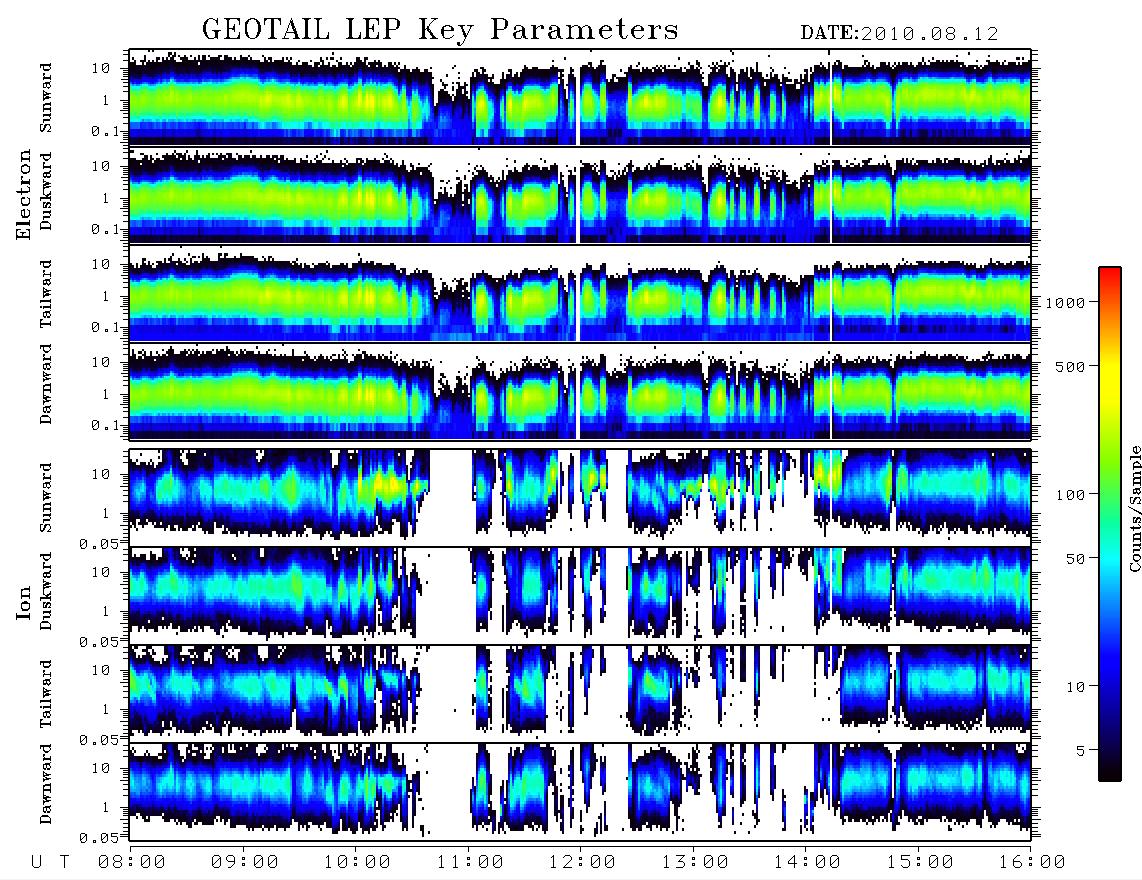Click the Counts/Sample colorbar label
This screenshot has height=880, width=1142.
[x=1134, y=508]
